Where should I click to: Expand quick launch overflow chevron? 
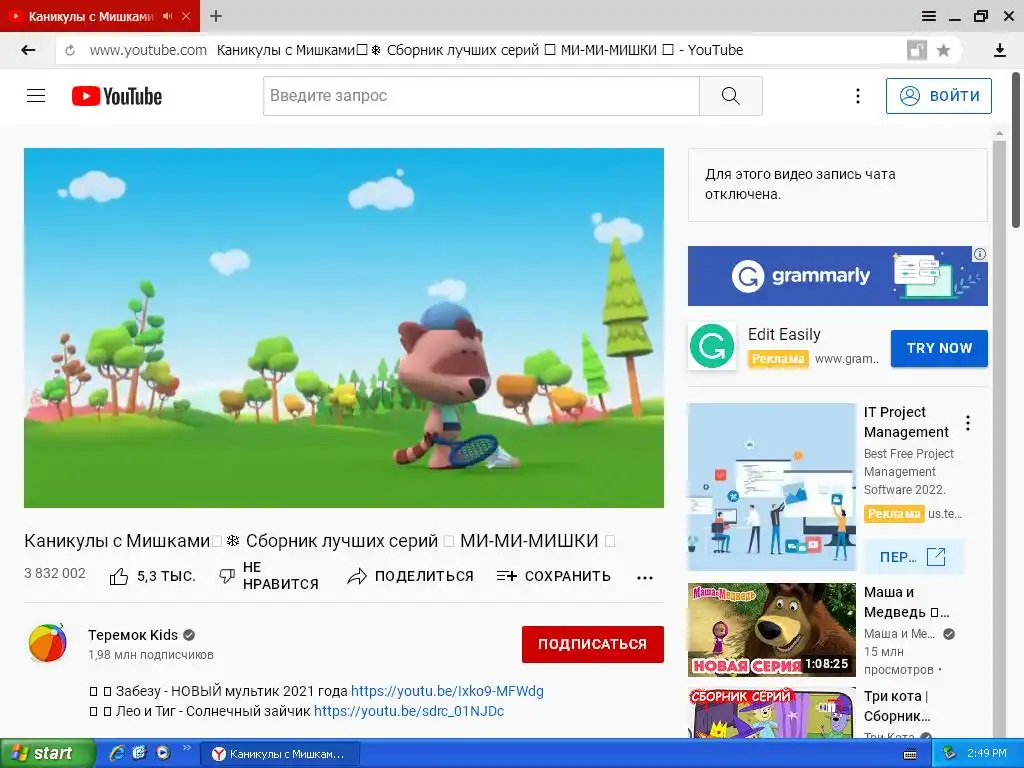point(186,748)
